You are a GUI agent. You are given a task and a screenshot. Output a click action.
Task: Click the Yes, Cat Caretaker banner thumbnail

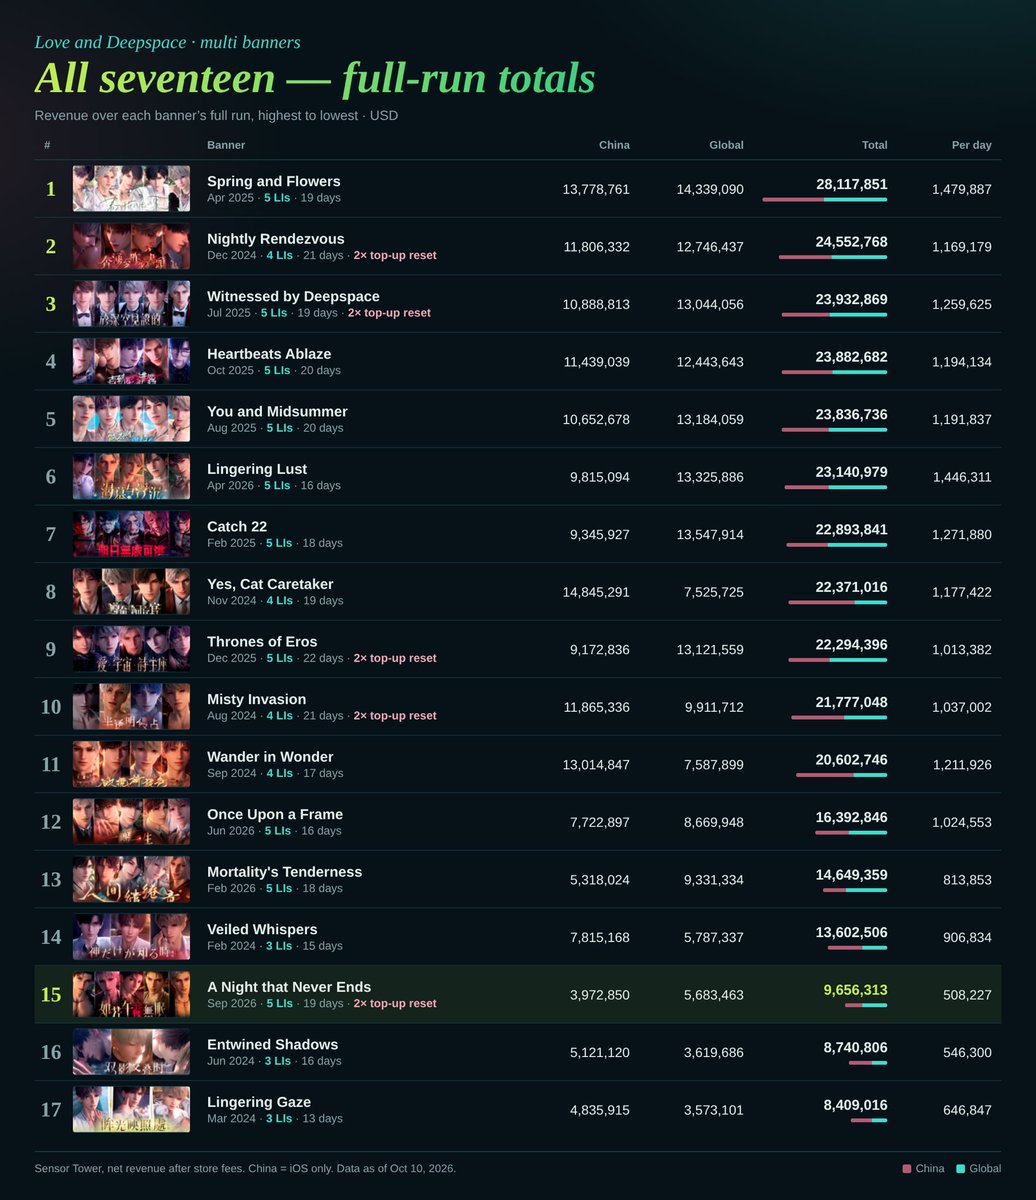[x=131, y=591]
